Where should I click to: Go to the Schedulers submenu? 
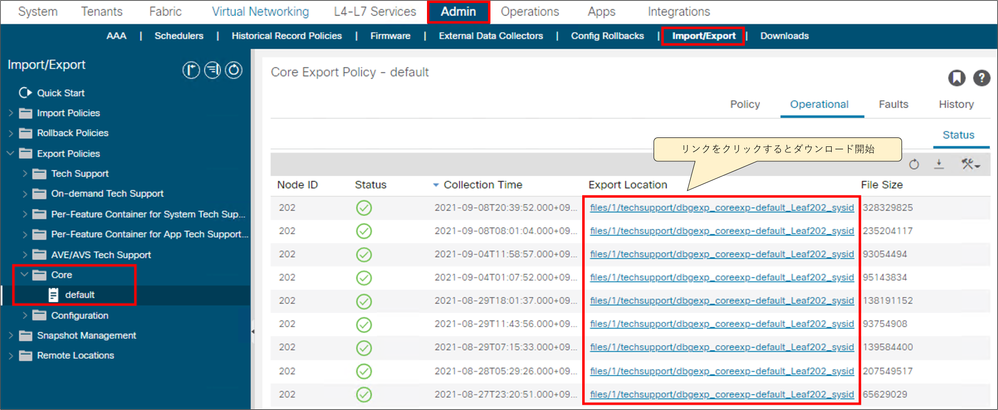[179, 36]
